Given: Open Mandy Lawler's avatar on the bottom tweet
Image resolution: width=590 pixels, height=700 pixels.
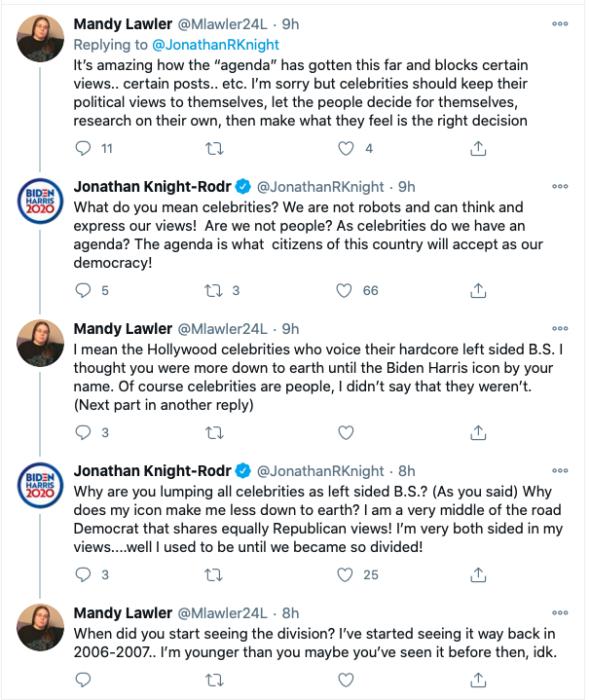Looking at the screenshot, I should pos(40,627).
